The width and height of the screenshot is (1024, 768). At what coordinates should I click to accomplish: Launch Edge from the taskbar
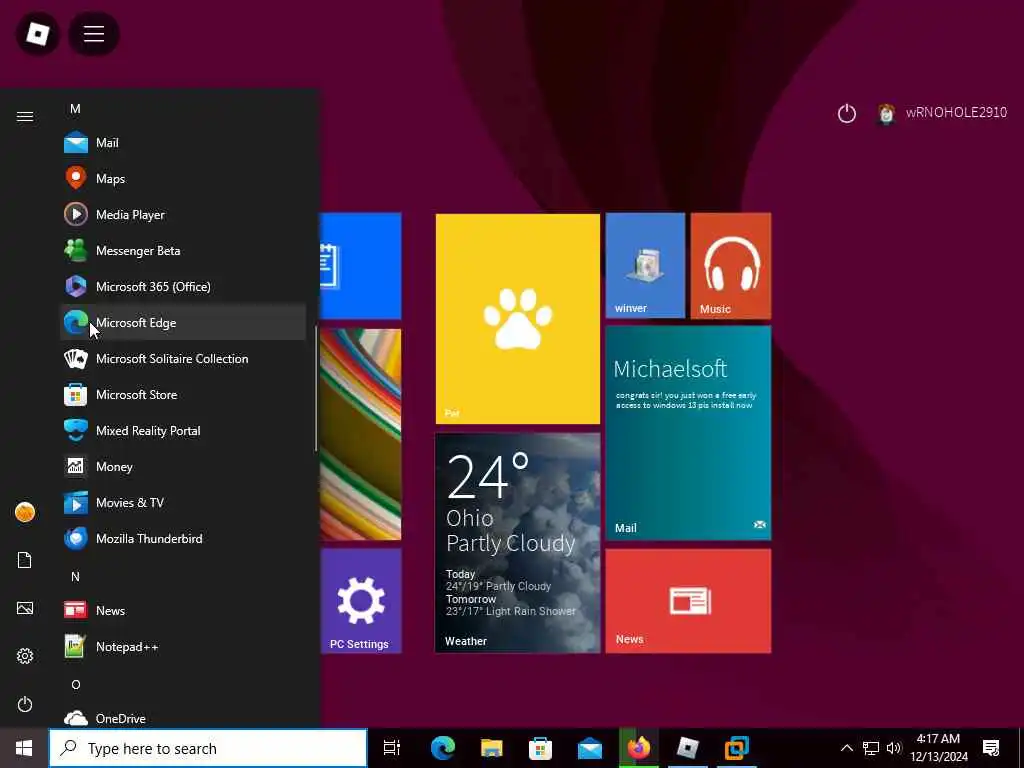click(x=443, y=748)
